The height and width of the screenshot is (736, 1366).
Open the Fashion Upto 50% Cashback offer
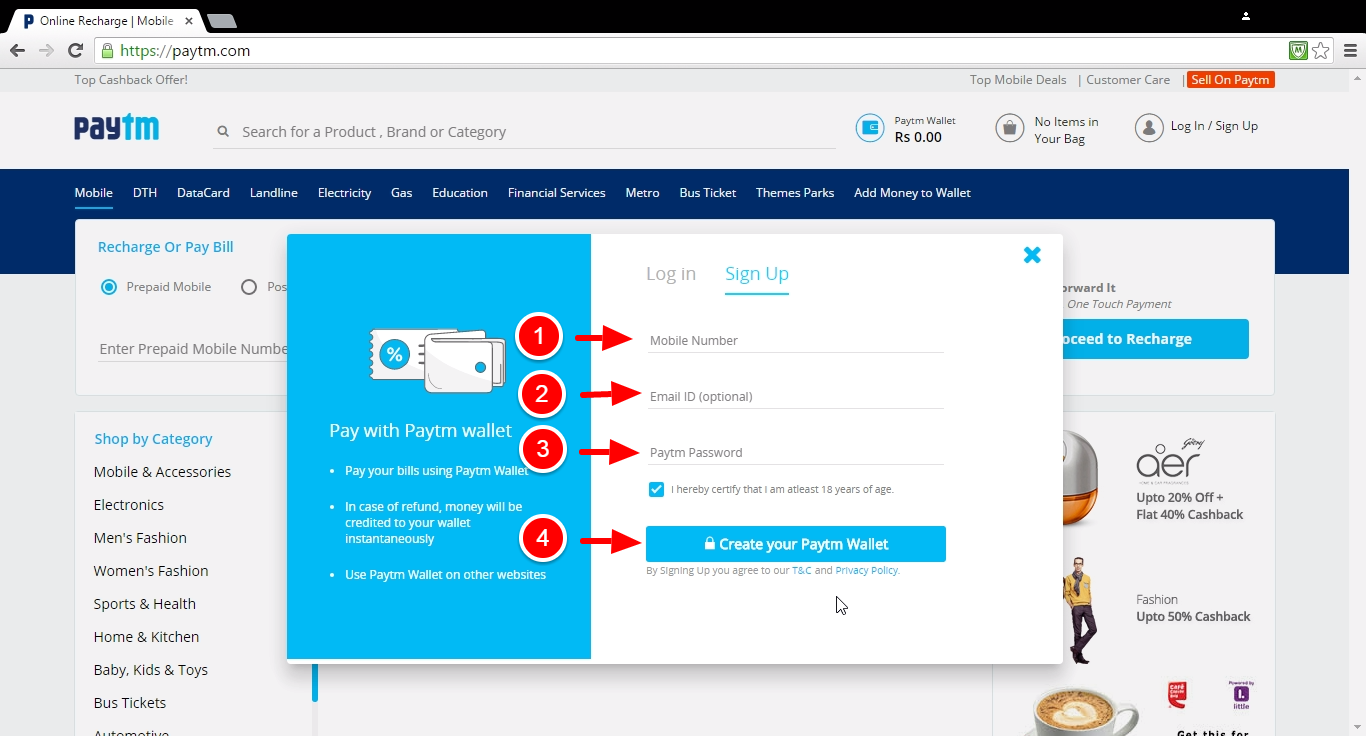coord(1193,608)
